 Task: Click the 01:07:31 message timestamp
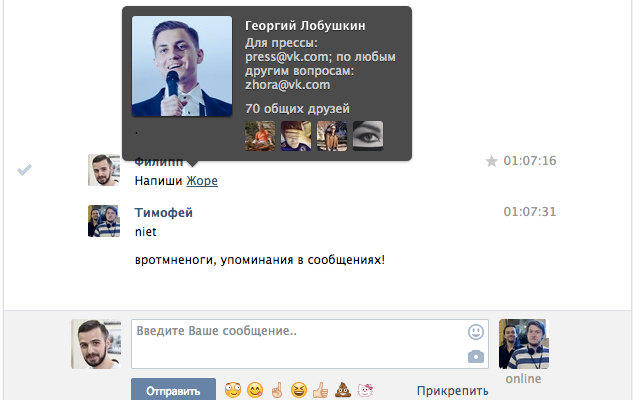[x=529, y=211]
